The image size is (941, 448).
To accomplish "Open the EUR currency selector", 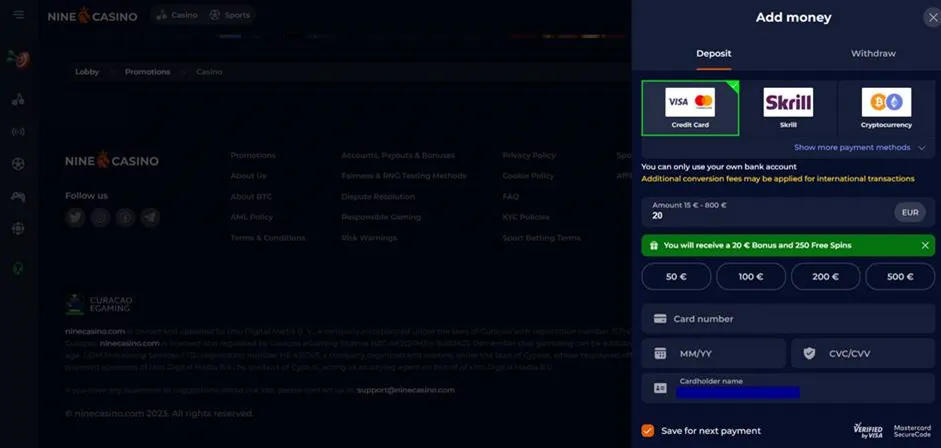I will [910, 212].
